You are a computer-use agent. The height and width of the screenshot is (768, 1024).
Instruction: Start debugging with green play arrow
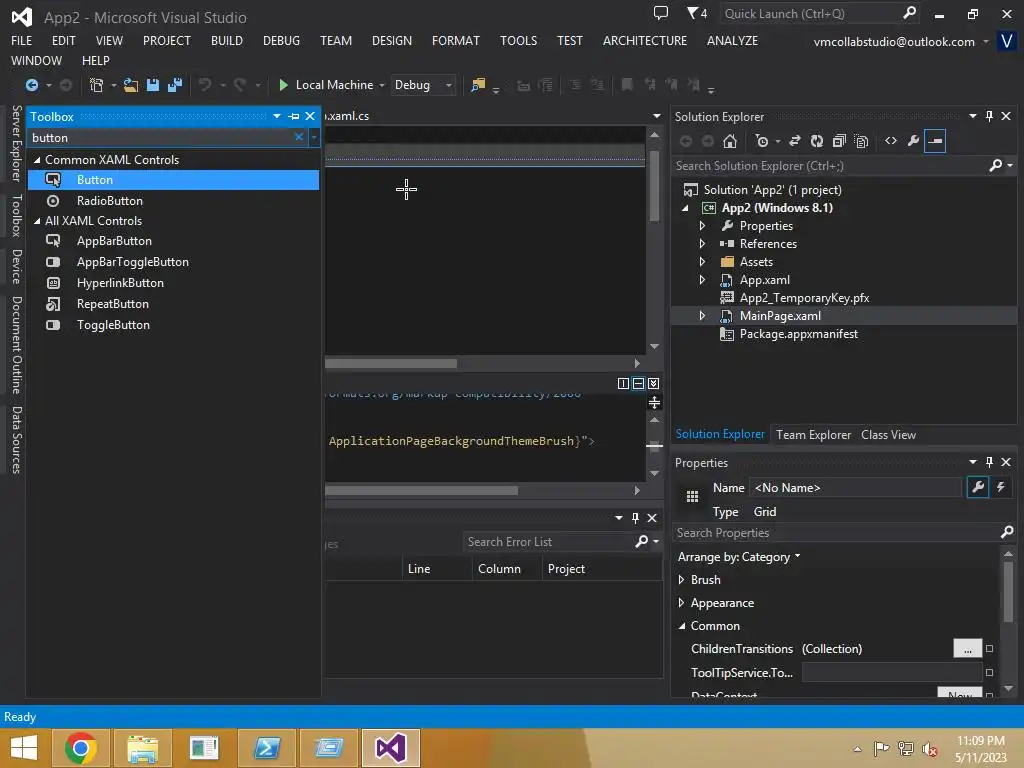[x=283, y=85]
